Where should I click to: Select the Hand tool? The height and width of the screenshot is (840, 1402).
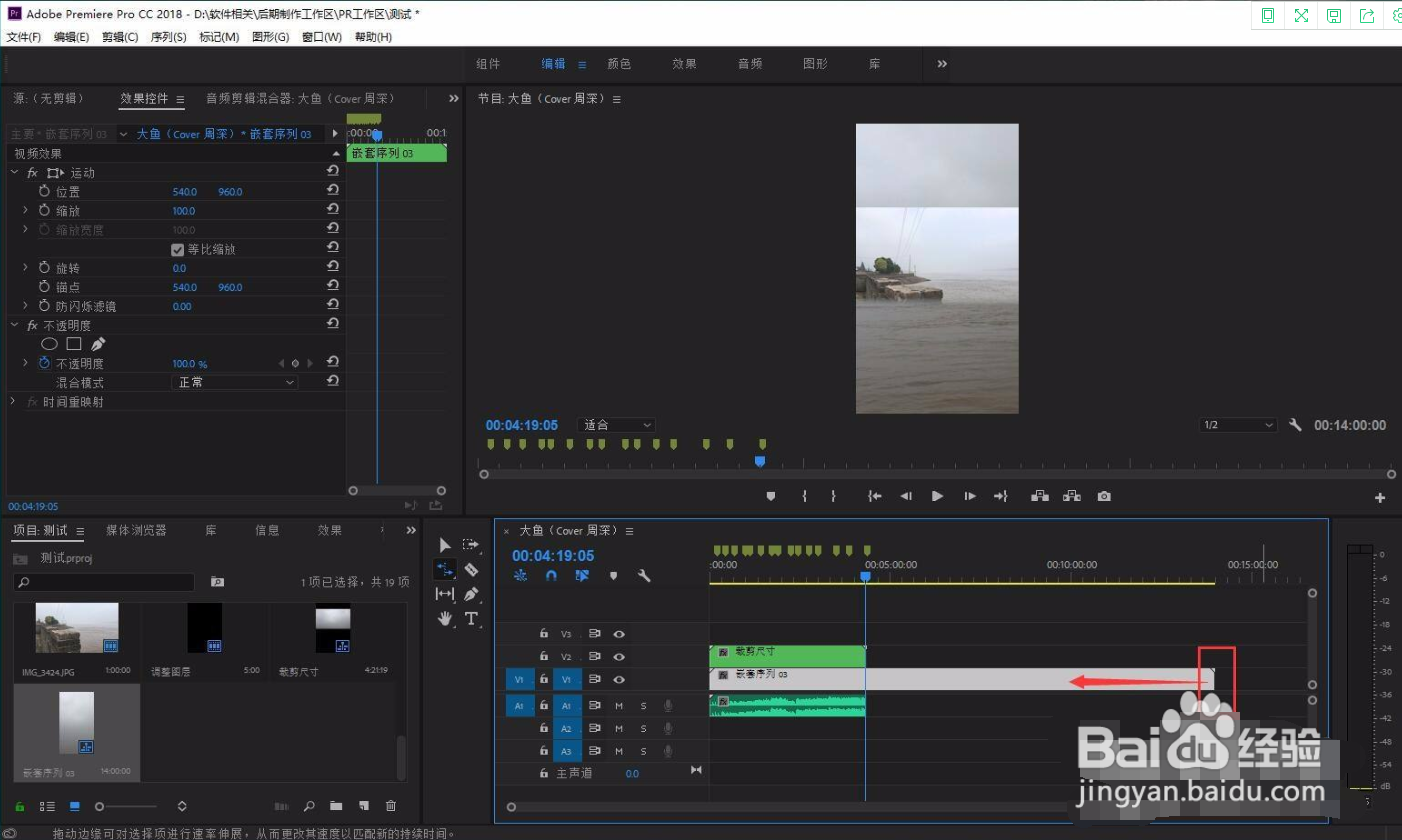click(445, 619)
